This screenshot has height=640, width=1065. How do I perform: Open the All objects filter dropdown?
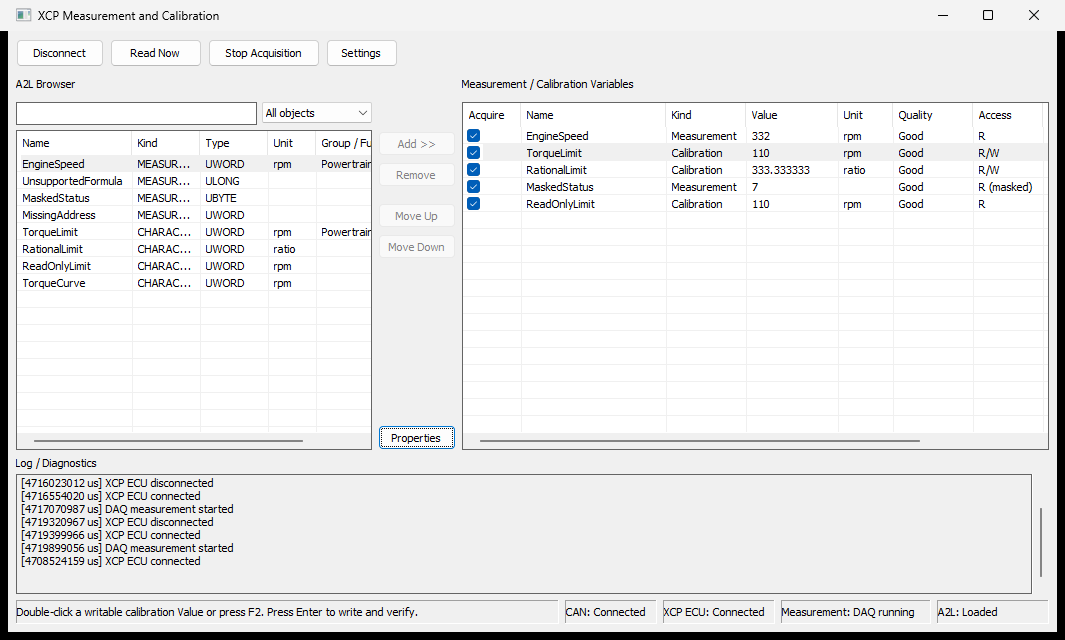317,113
